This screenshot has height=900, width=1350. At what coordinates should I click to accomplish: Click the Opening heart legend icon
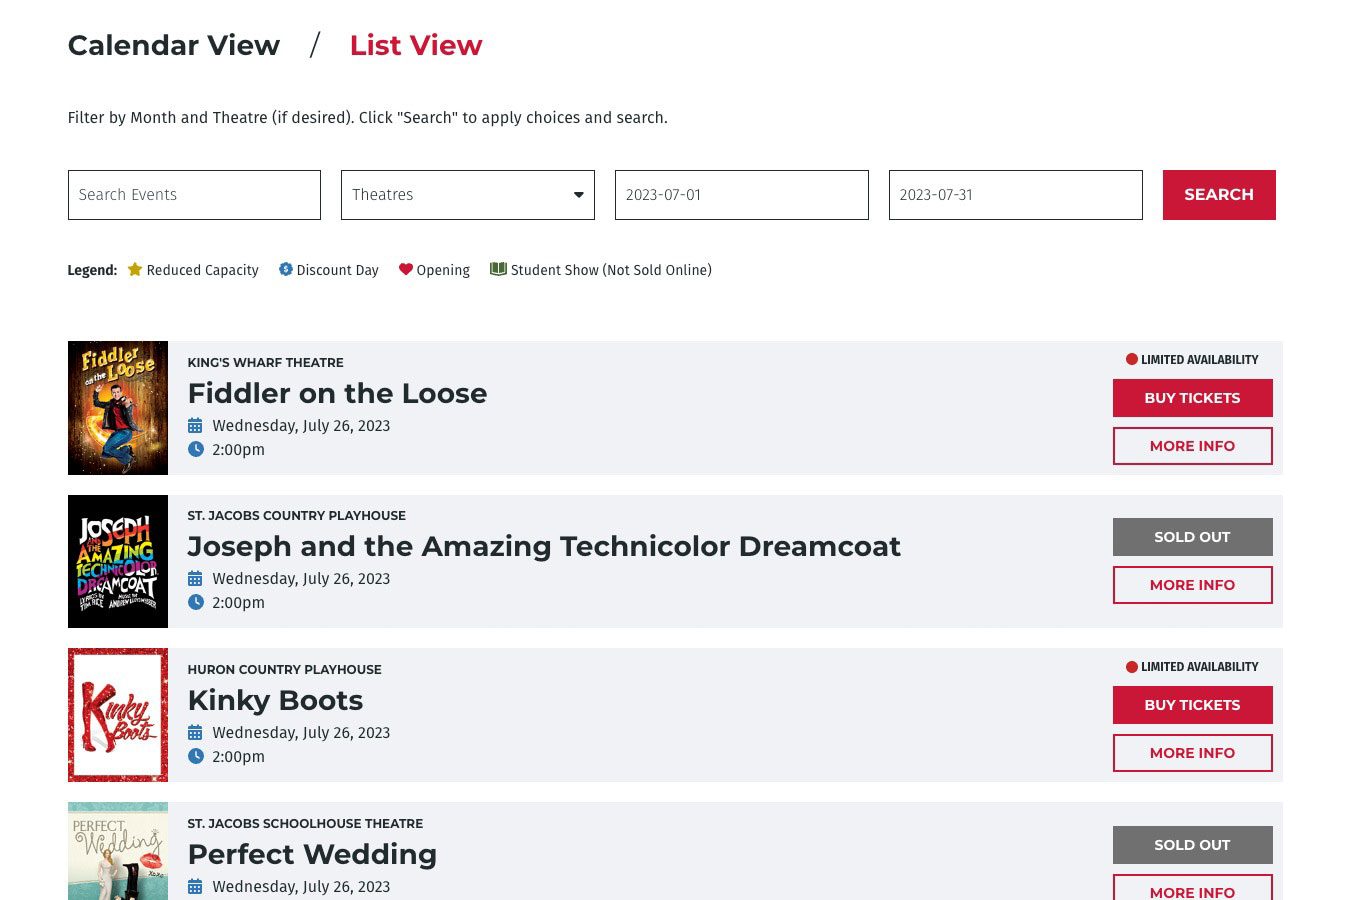tap(405, 270)
